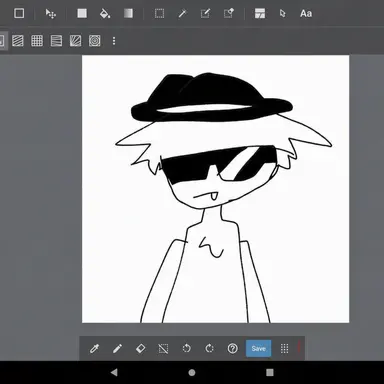Undo the last stroke
This screenshot has width=384, height=384.
pos(187,349)
